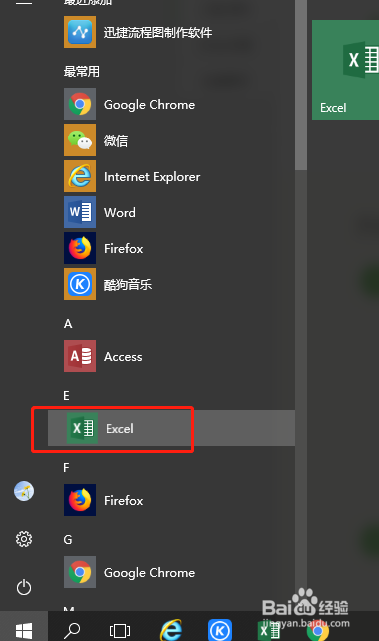The height and width of the screenshot is (641, 379).
Task: Click the 最常用 section heading
Action: tap(82, 72)
